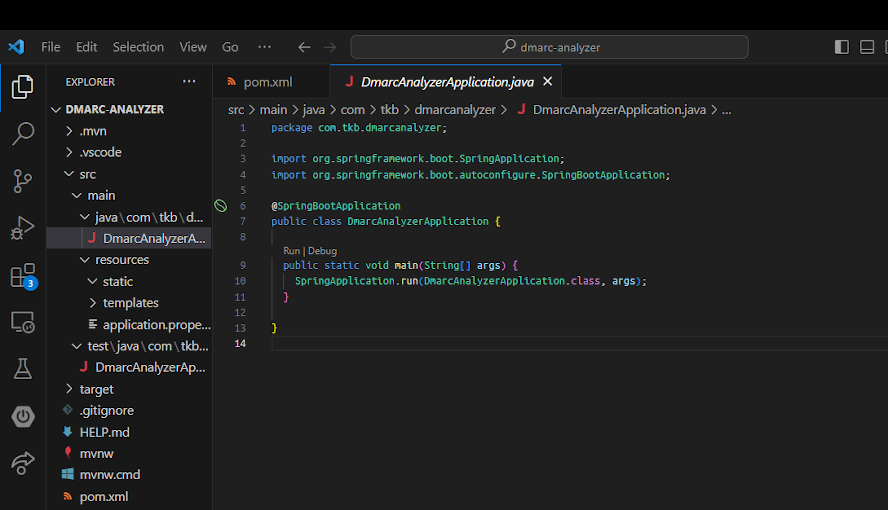Close the DmarcAnalyzerApplication.java tab
The width and height of the screenshot is (888, 510).
tap(547, 82)
